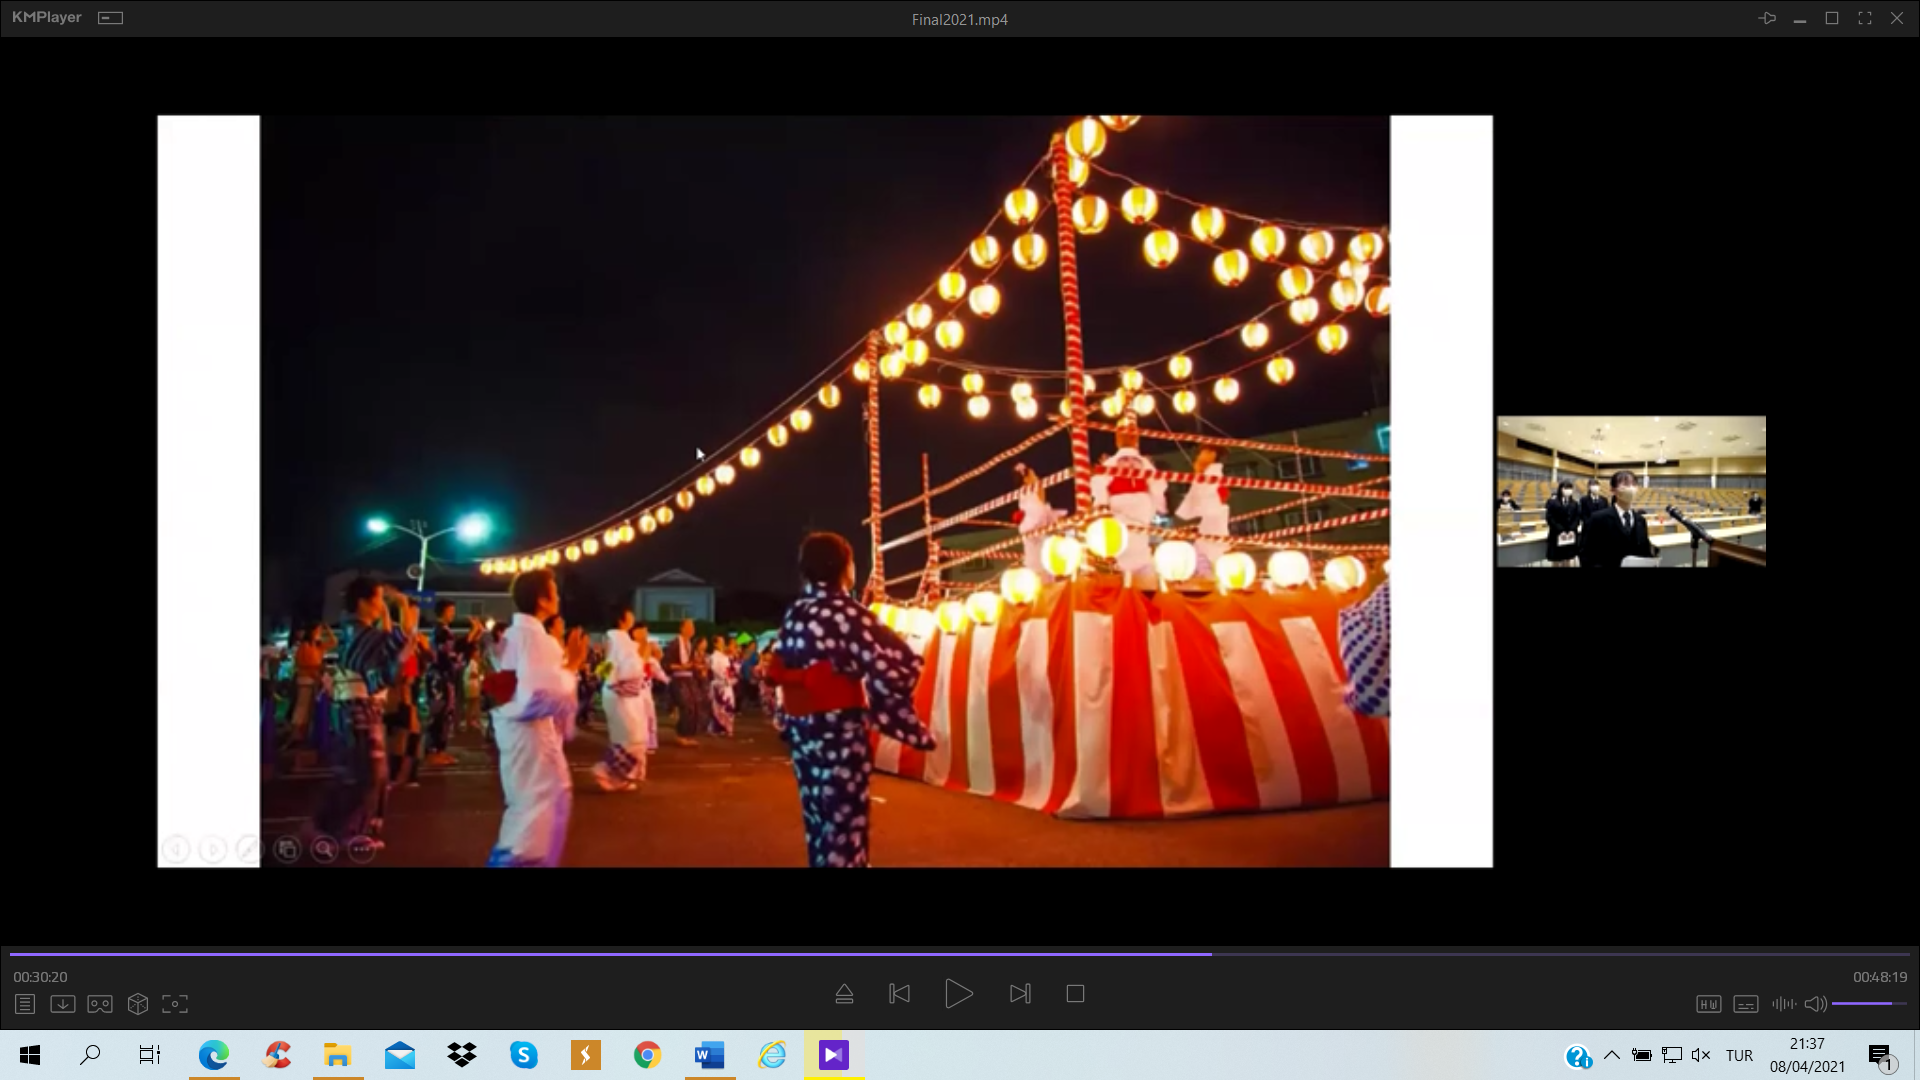
Task: Enable VR mode goggles icon
Action: (100, 1004)
